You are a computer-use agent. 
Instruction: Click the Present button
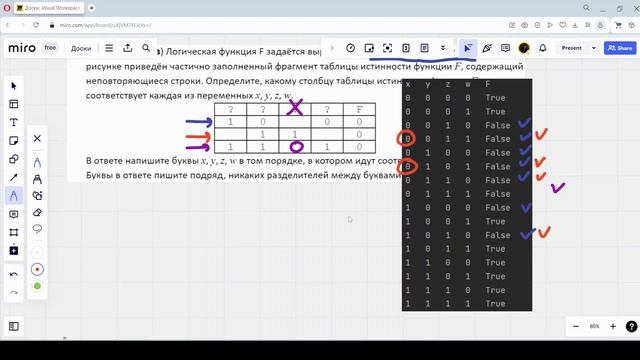coord(571,48)
